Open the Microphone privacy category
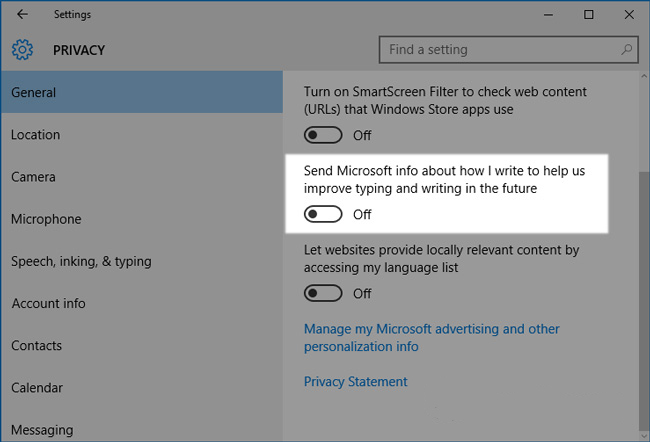The width and height of the screenshot is (650, 442). (x=142, y=219)
